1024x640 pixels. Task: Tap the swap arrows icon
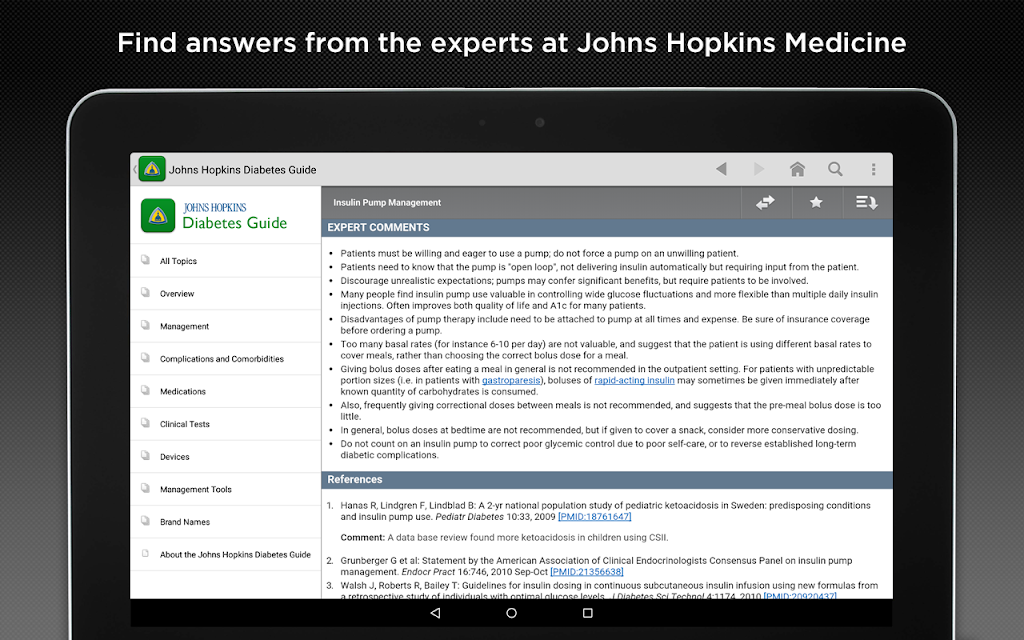765,202
